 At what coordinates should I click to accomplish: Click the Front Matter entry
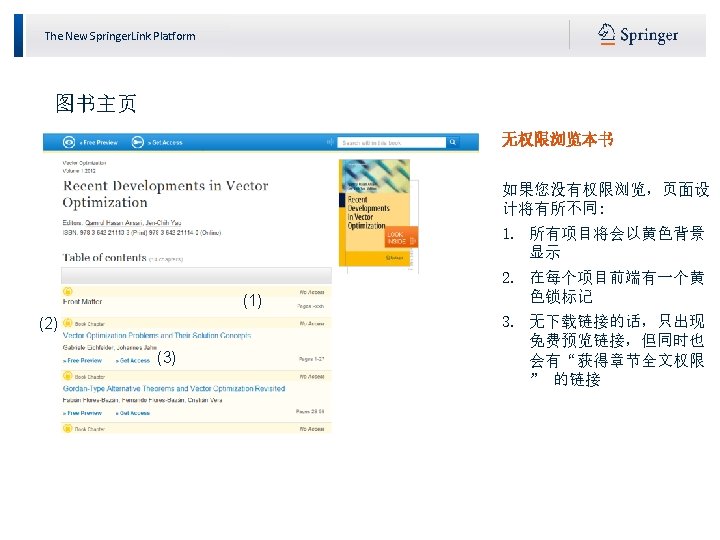83,302
